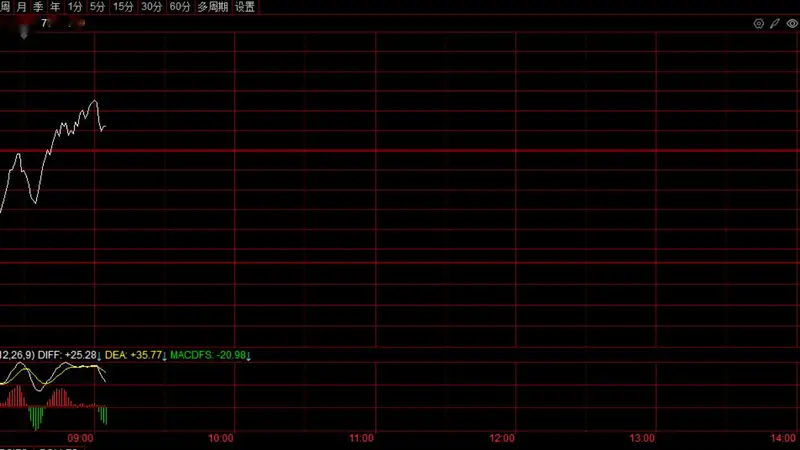
Task: Click the DIFF indicator value label
Action: (x=69, y=355)
